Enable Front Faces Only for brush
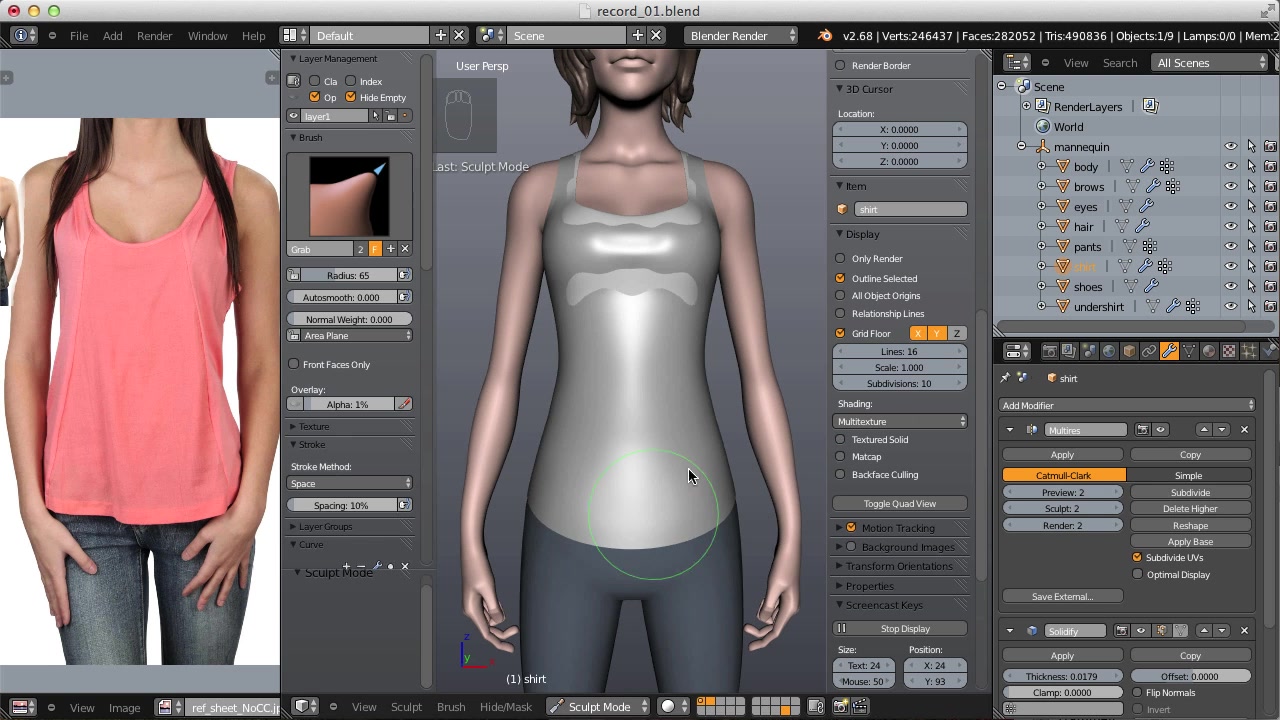1280x720 pixels. (x=293, y=365)
